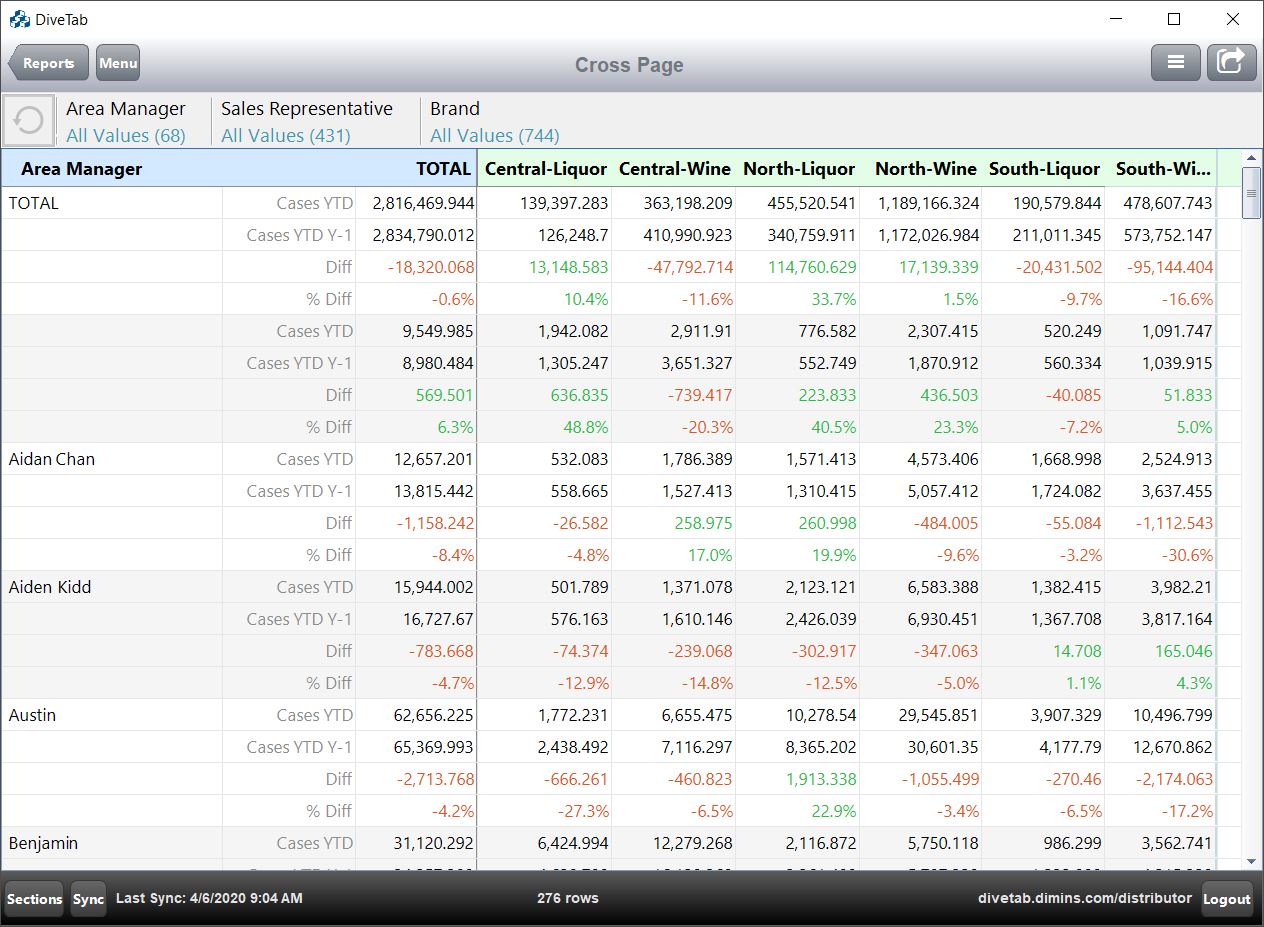Open Sections in the bottom bar
Image resolution: width=1264 pixels, height=927 pixels.
[x=35, y=898]
